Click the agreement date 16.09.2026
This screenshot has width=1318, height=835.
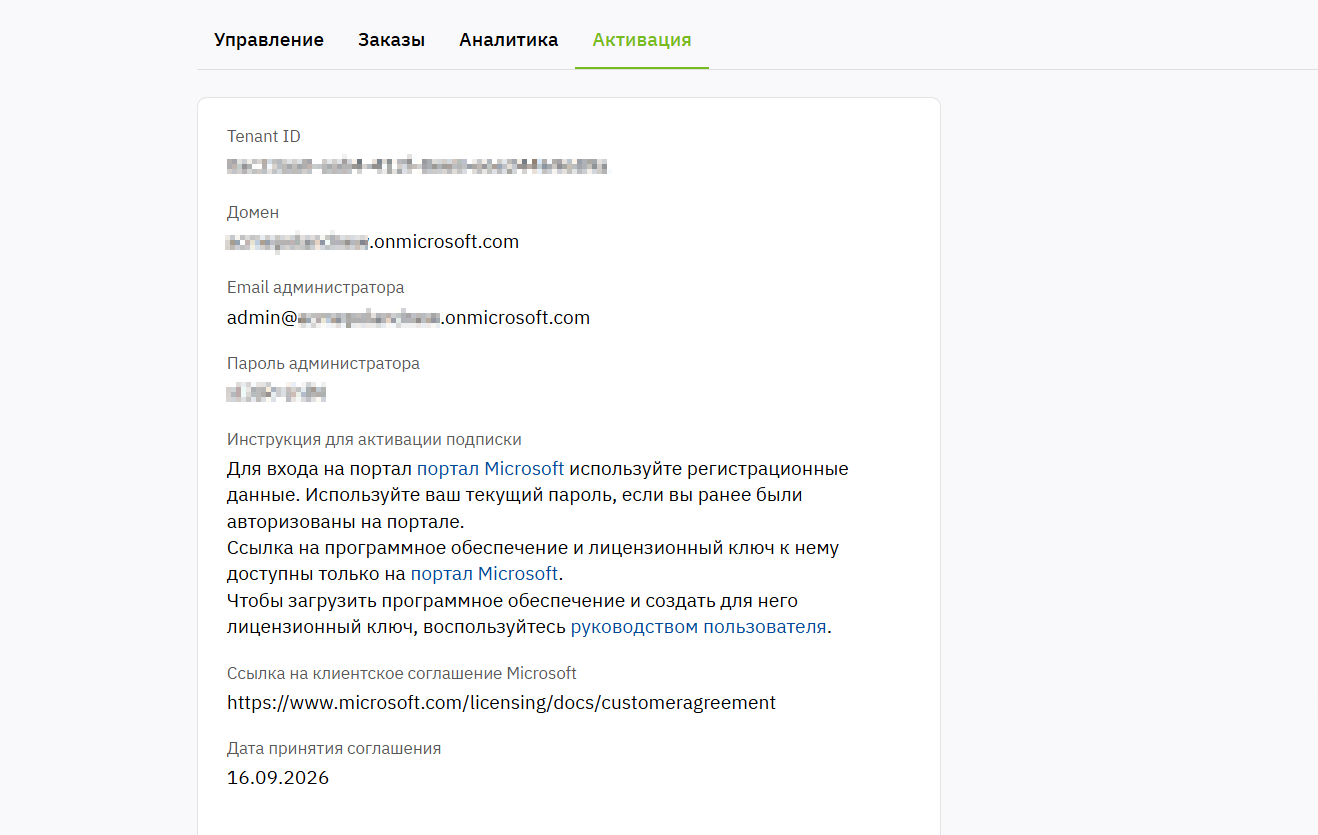278,778
